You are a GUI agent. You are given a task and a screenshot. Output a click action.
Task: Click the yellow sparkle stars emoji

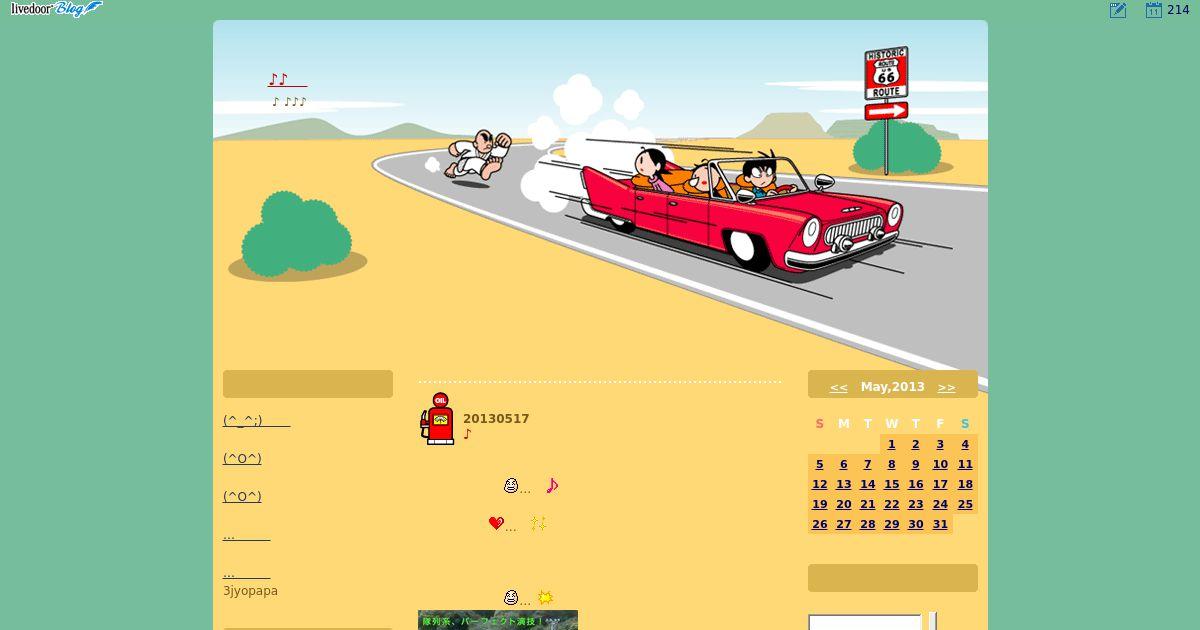pyautogui.click(x=538, y=523)
